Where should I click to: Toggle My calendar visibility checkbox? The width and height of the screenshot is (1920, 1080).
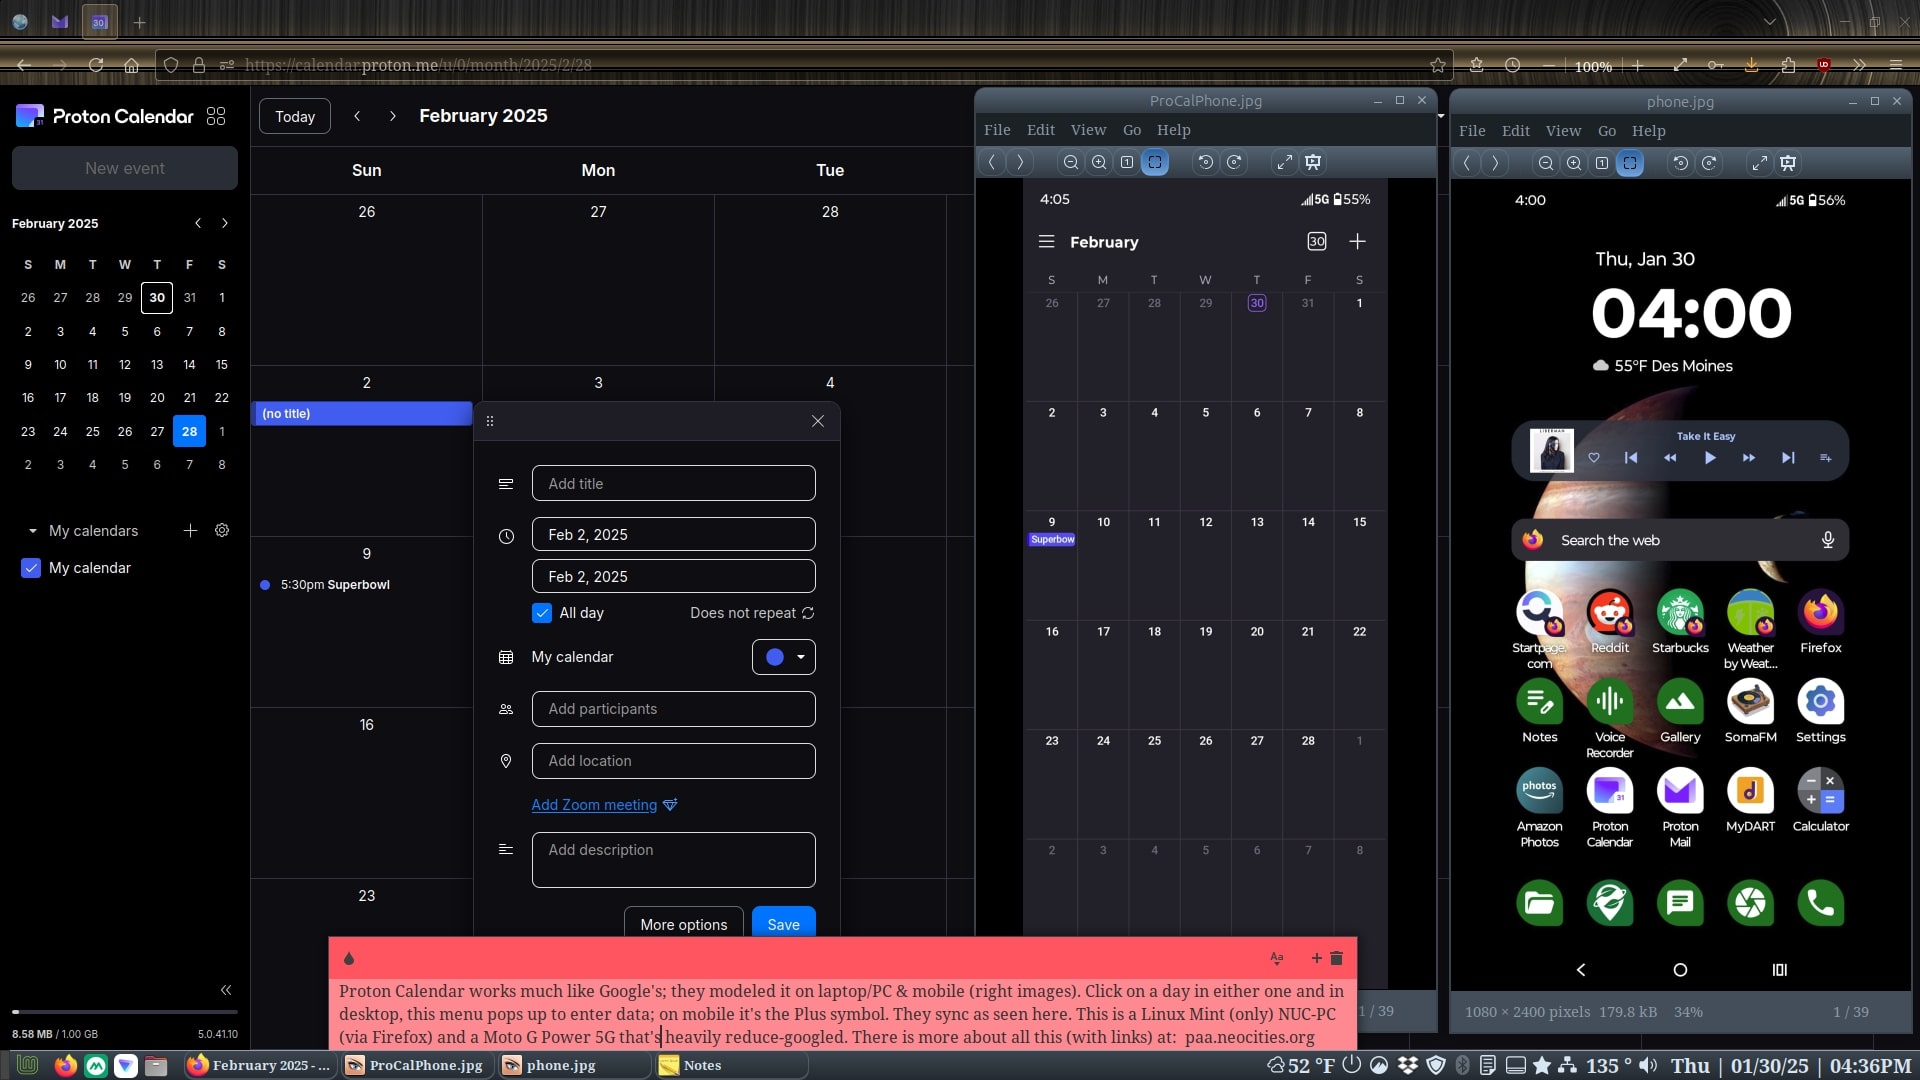[x=31, y=568]
